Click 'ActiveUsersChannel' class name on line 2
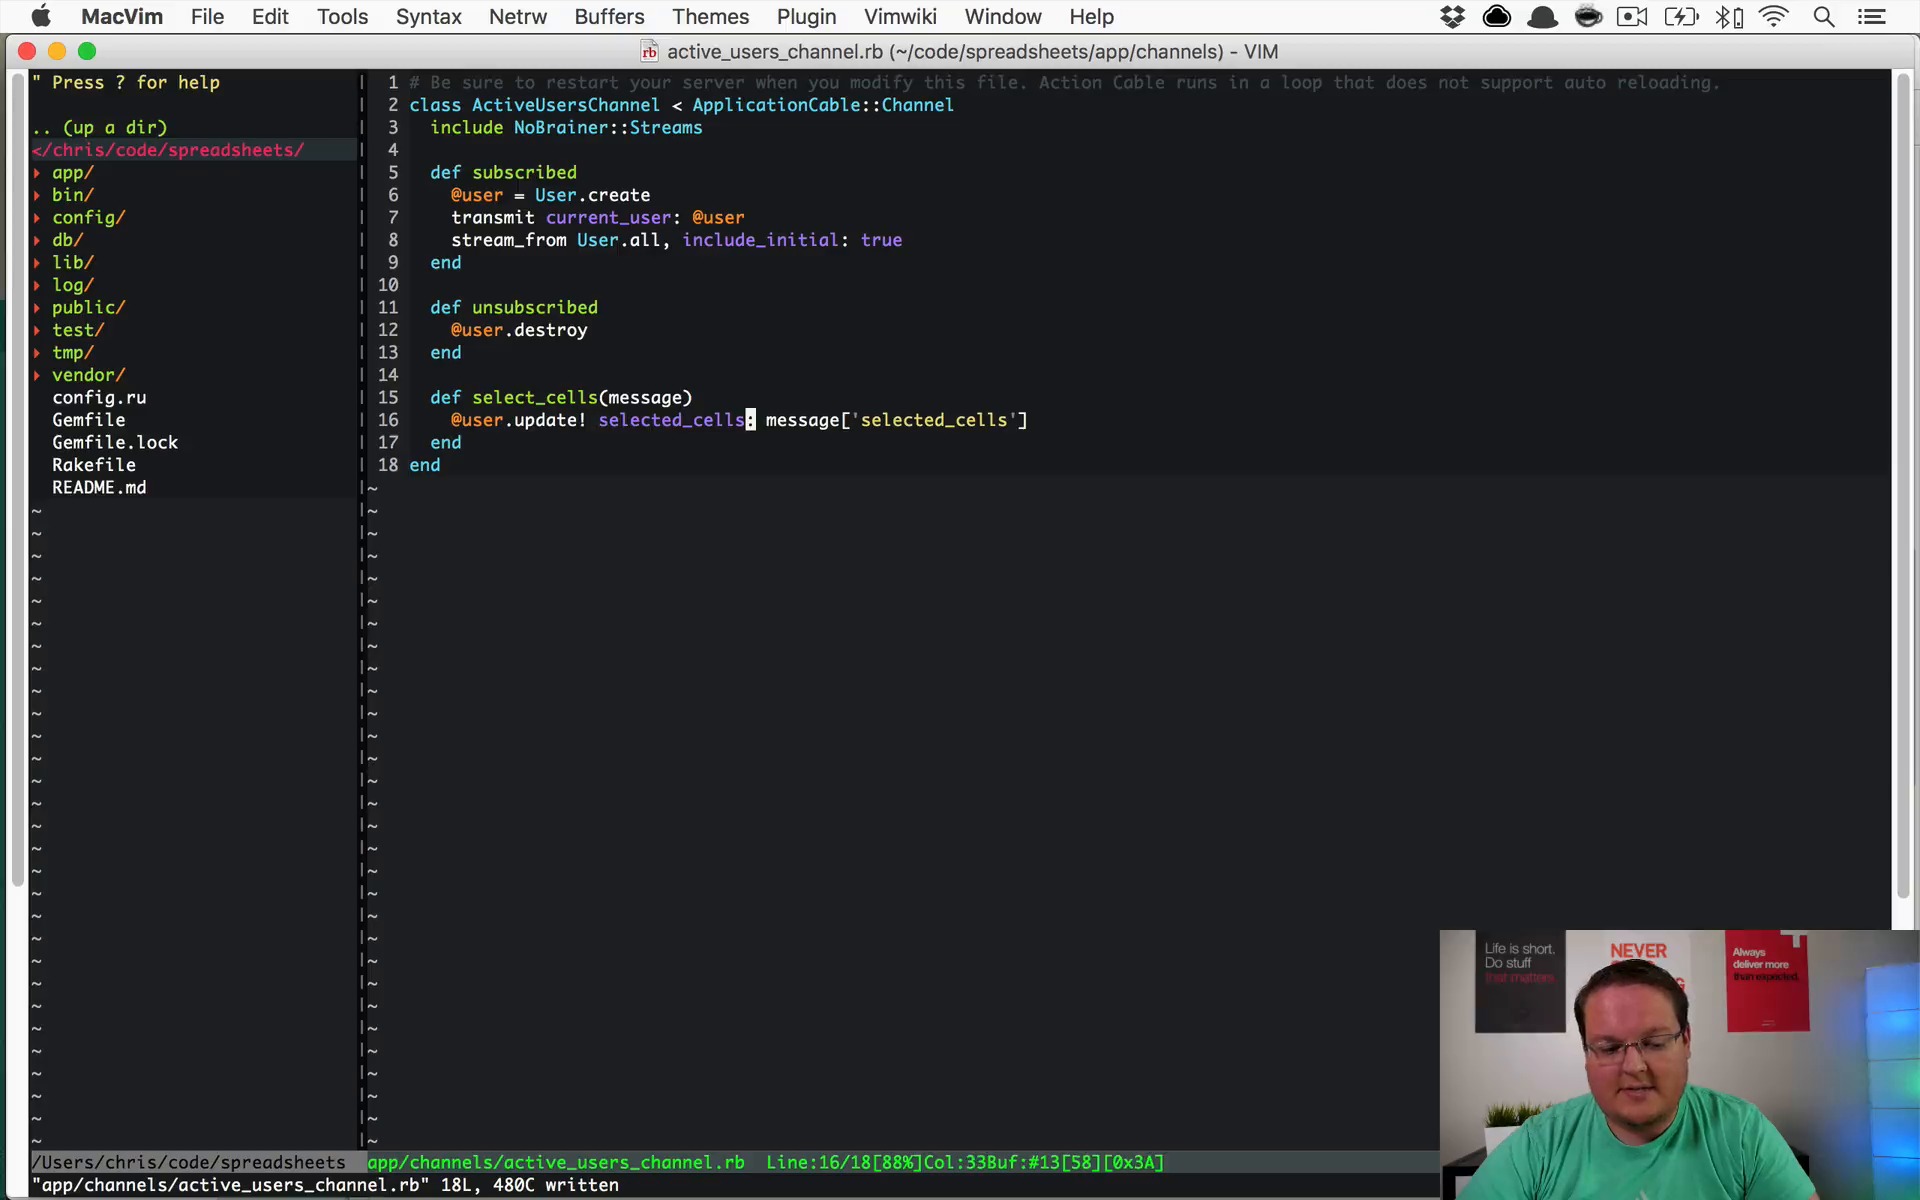Image resolution: width=1920 pixels, height=1200 pixels. click(x=566, y=105)
